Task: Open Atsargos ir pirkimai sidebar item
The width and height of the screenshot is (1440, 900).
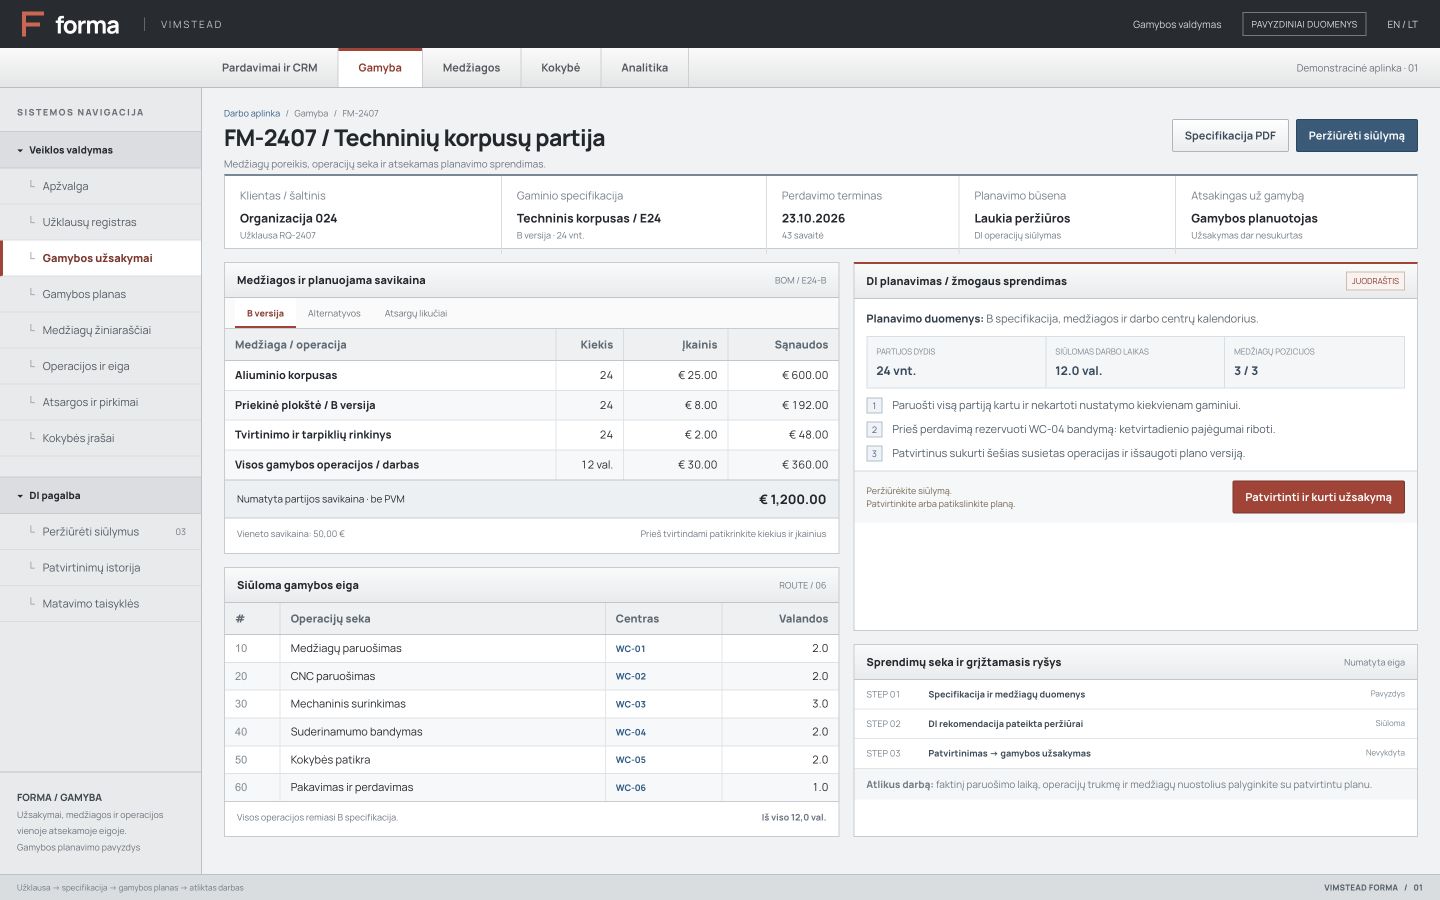Action: click(100, 402)
